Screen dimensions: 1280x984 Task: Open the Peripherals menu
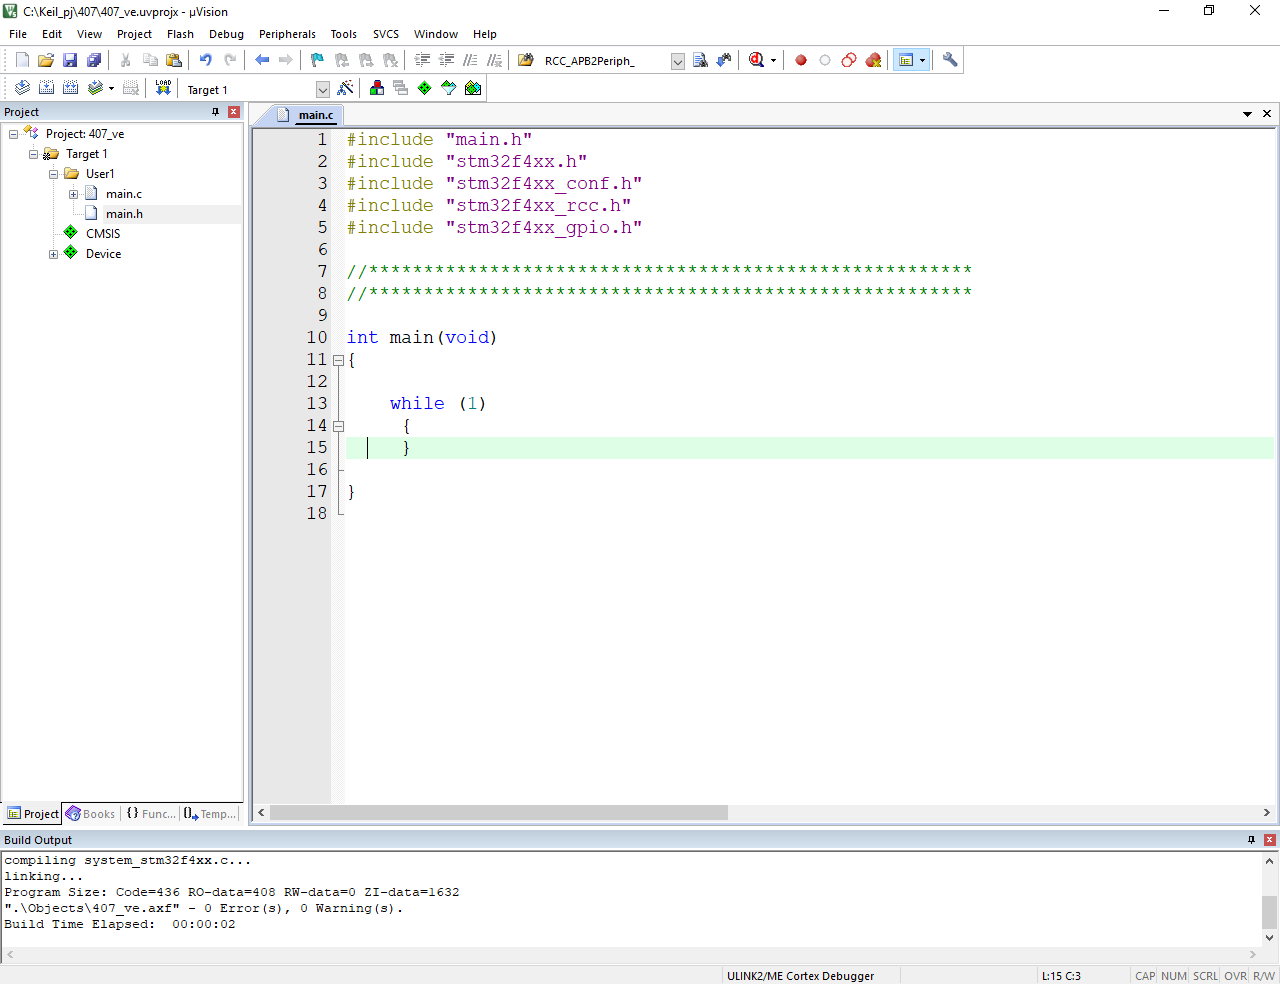pyautogui.click(x=287, y=34)
